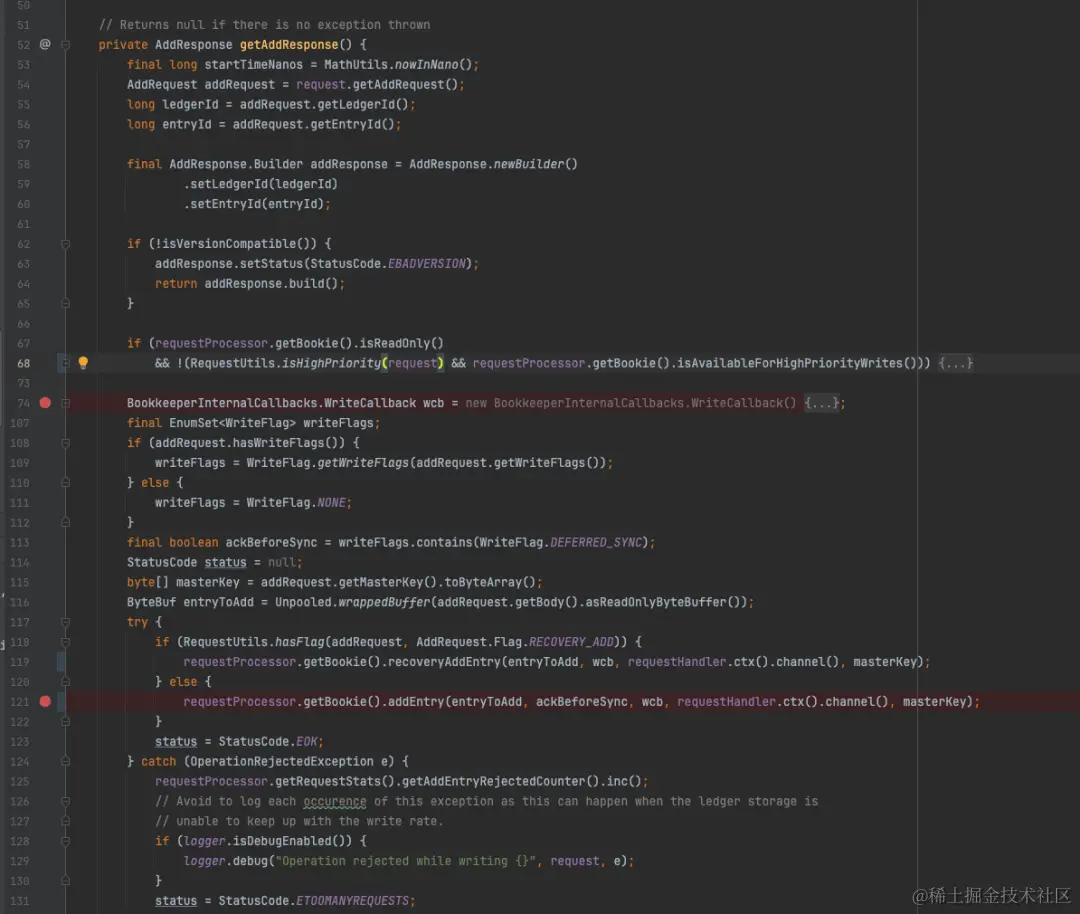Viewport: 1080px width, 914px height.
Task: Click isAvailableForHighPriorityWrites() call
Action: pos(796,363)
